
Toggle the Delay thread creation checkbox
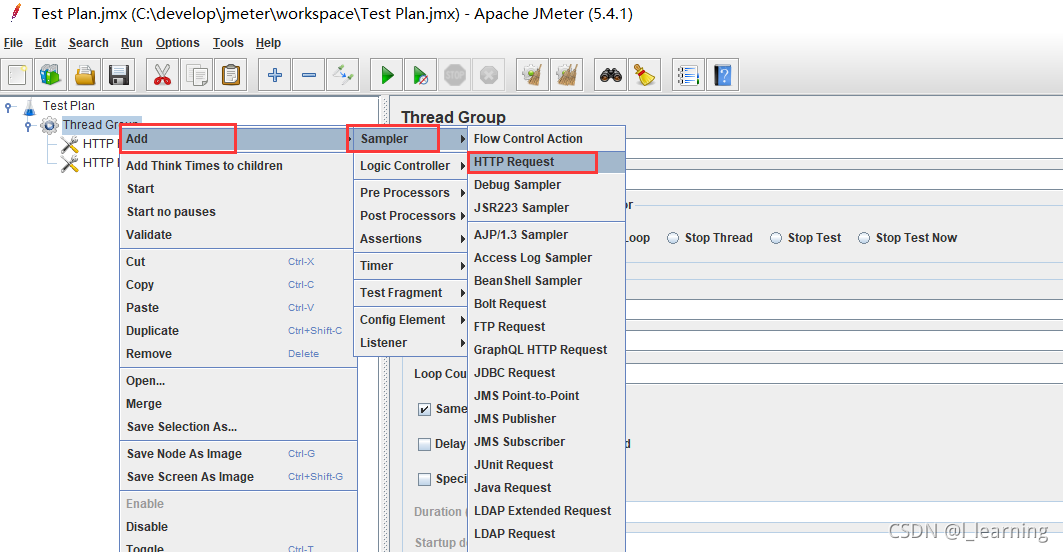[424, 444]
